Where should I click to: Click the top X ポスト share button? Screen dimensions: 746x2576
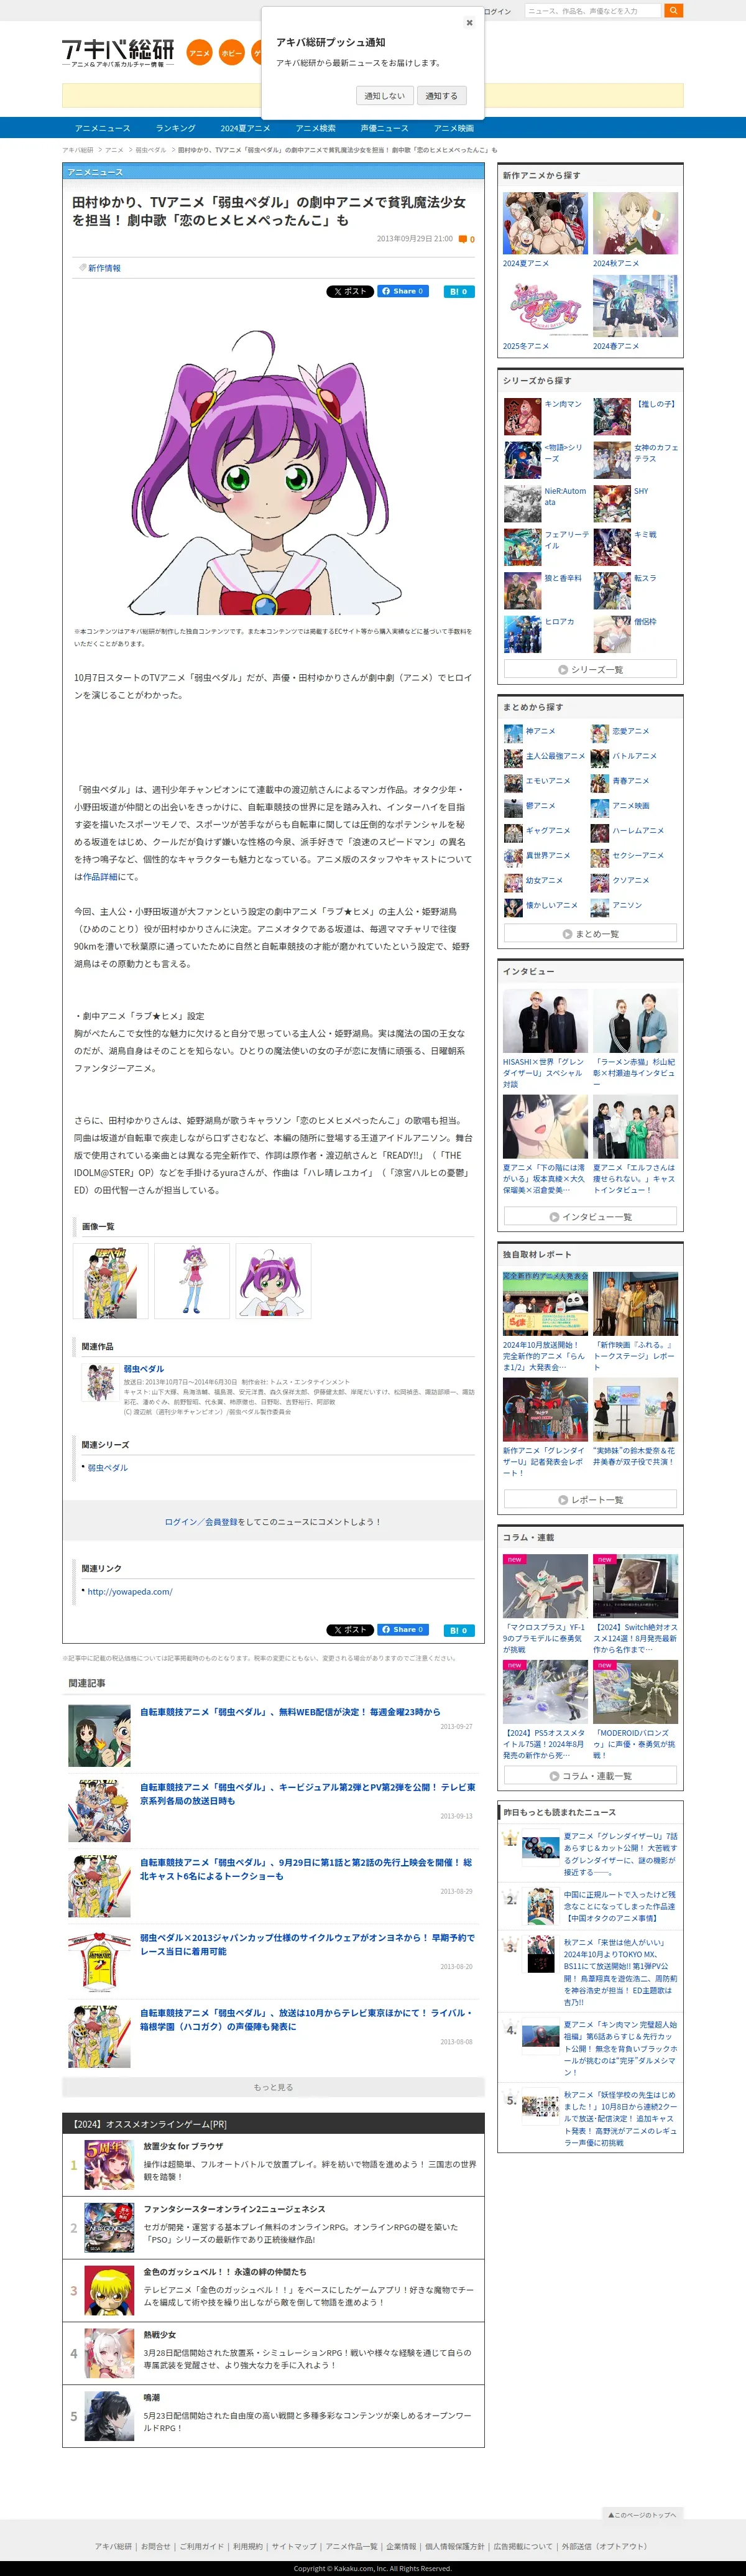(350, 292)
